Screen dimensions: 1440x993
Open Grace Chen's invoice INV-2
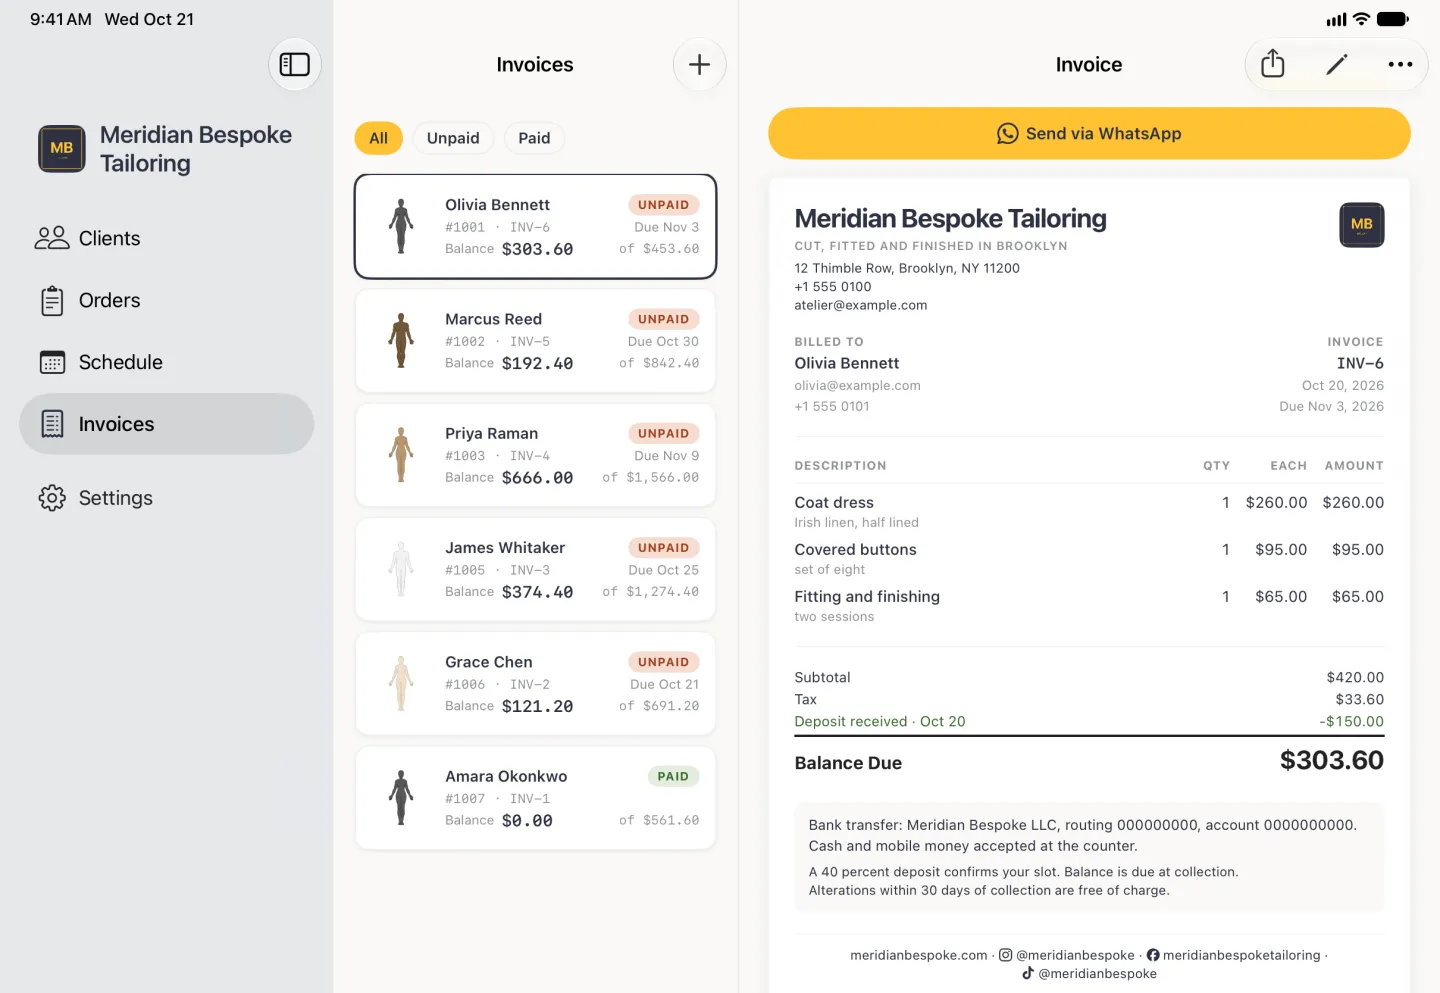(536, 684)
